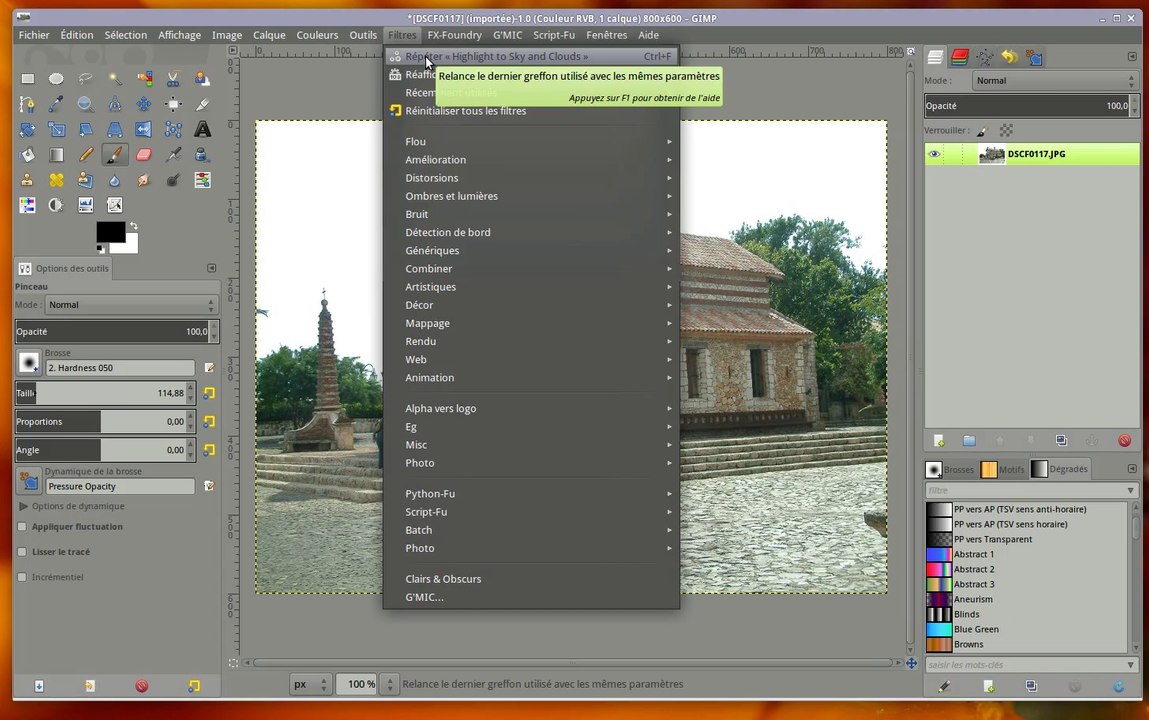Click Réinitialiser tous les filtres
The width and height of the screenshot is (1149, 720).
pyautogui.click(x=531, y=111)
